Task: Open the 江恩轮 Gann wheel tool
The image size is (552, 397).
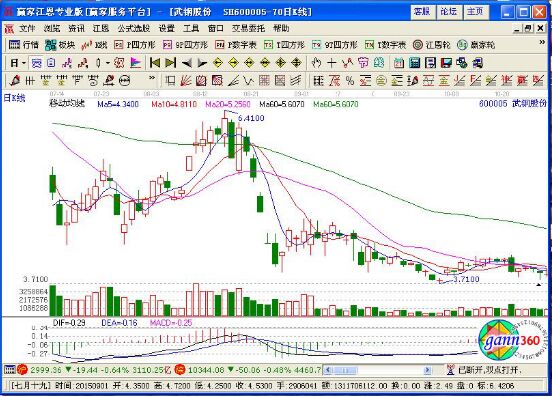Action: tap(432, 45)
